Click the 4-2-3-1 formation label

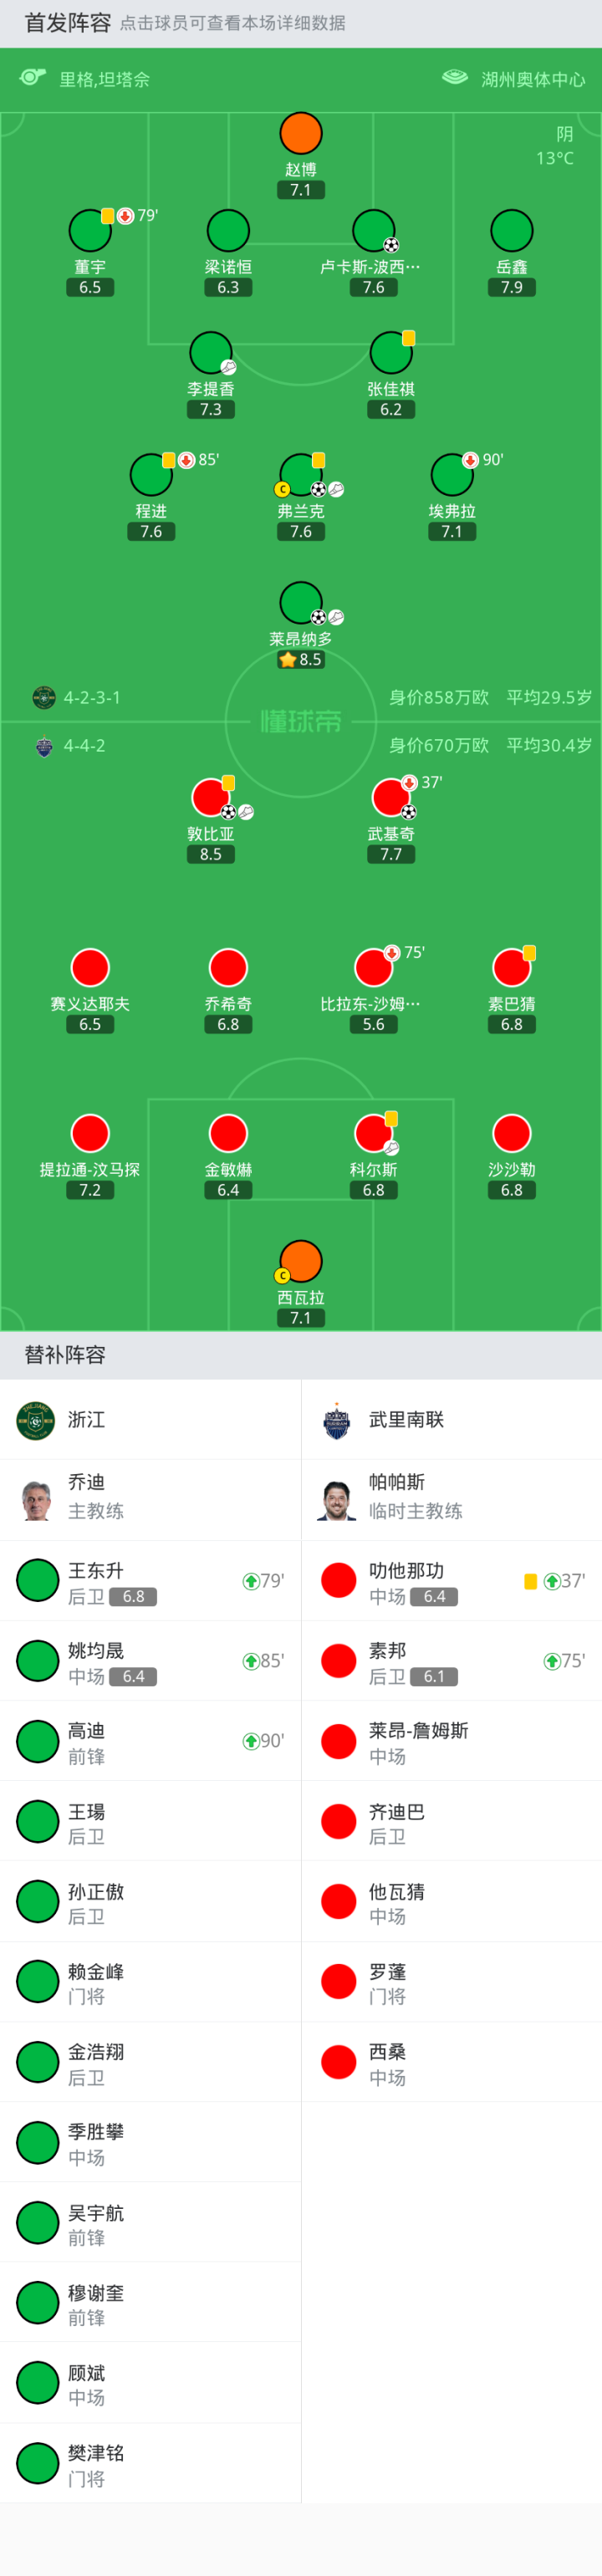pos(92,698)
